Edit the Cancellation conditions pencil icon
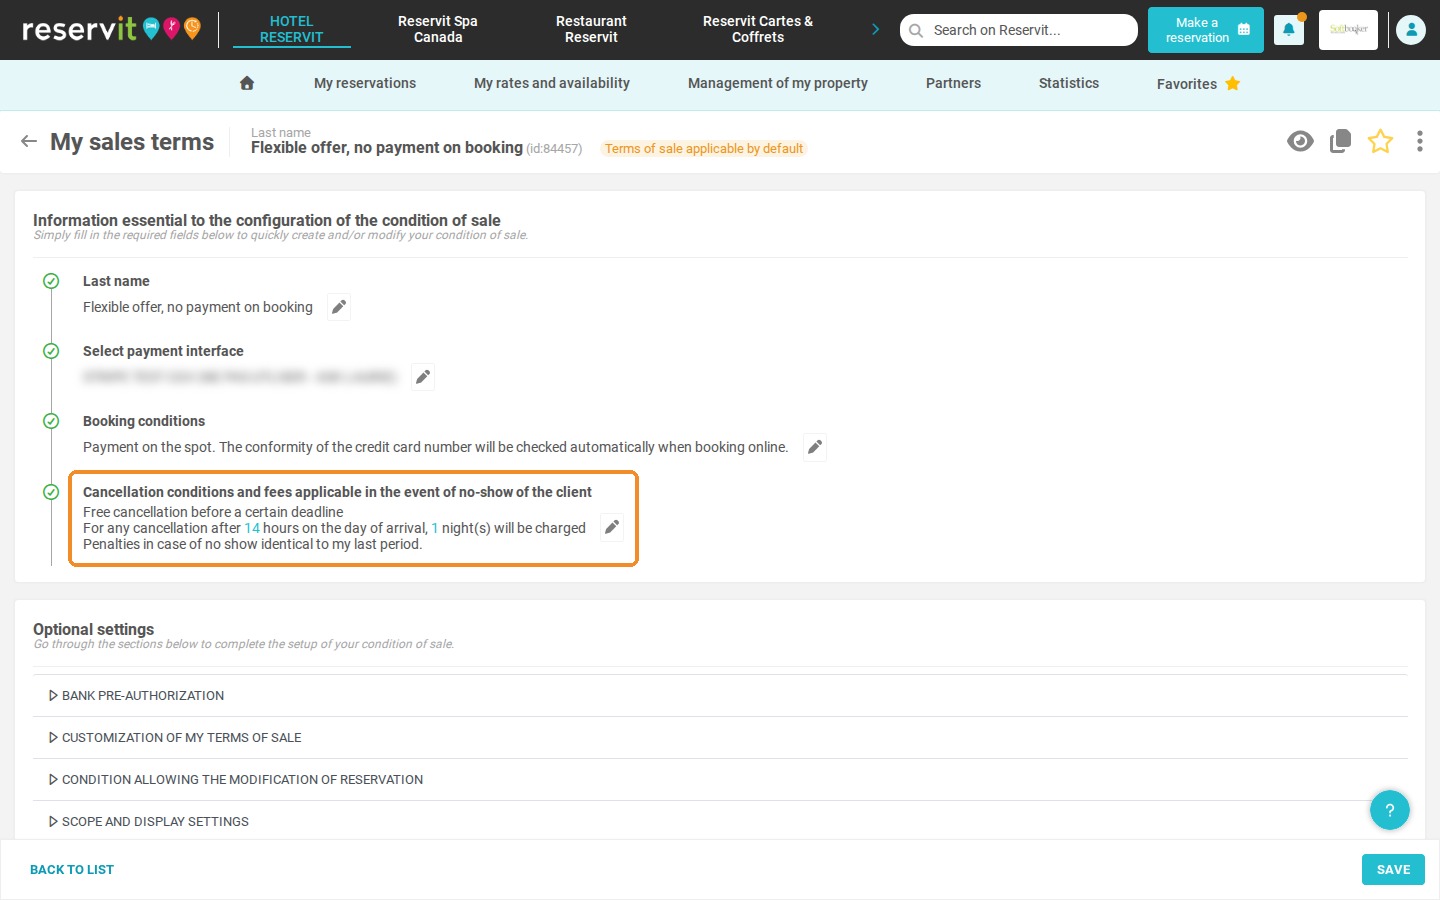This screenshot has width=1440, height=900. click(x=612, y=527)
